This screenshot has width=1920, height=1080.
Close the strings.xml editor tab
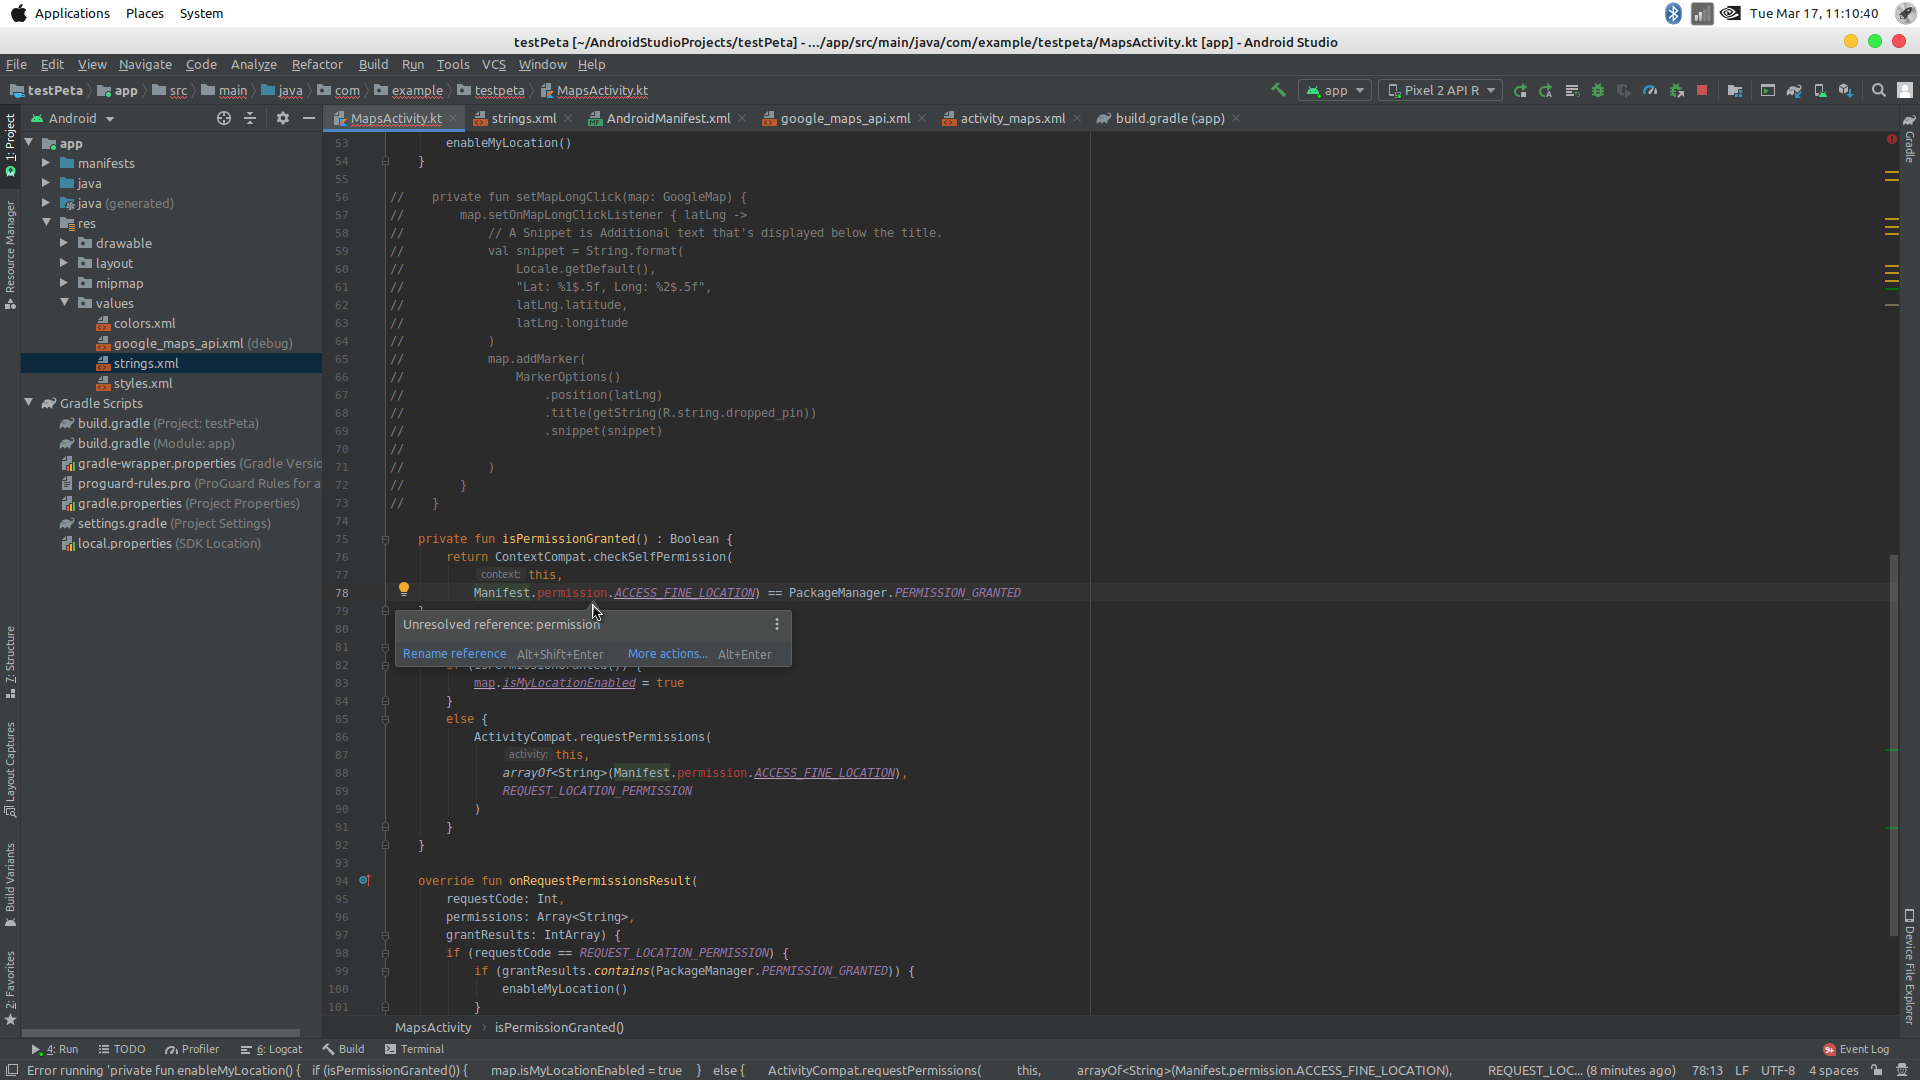click(x=568, y=118)
